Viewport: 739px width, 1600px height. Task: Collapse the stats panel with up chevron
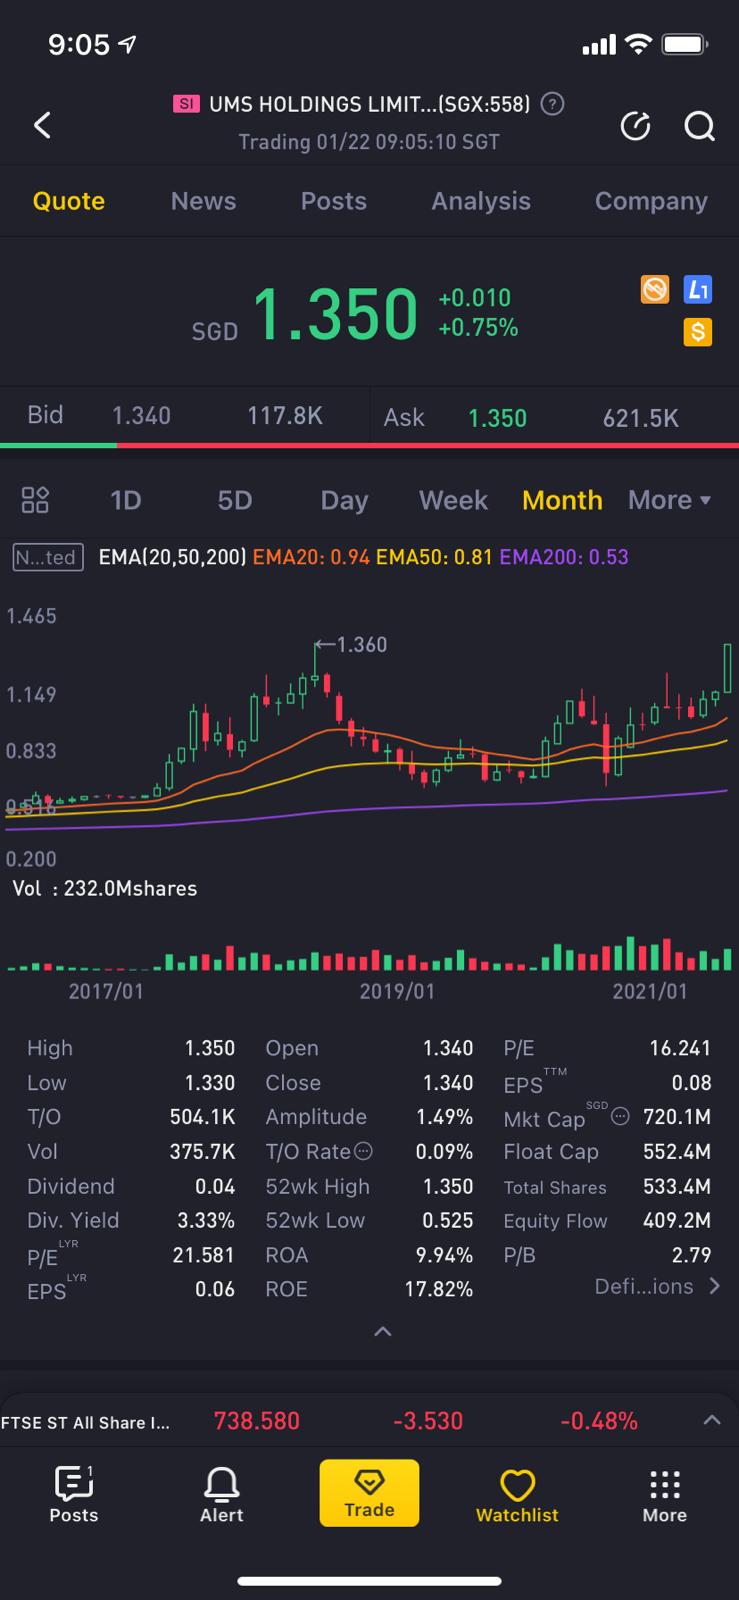[x=382, y=1332]
